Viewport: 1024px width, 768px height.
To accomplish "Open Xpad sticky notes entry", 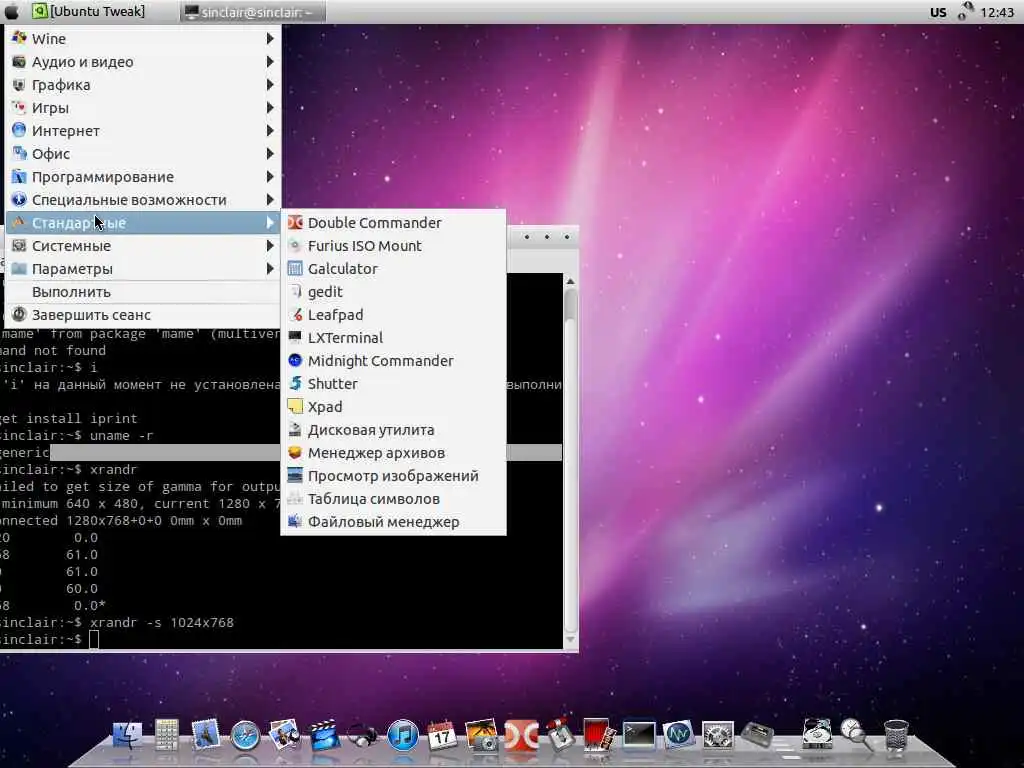I will pyautogui.click(x=393, y=407).
